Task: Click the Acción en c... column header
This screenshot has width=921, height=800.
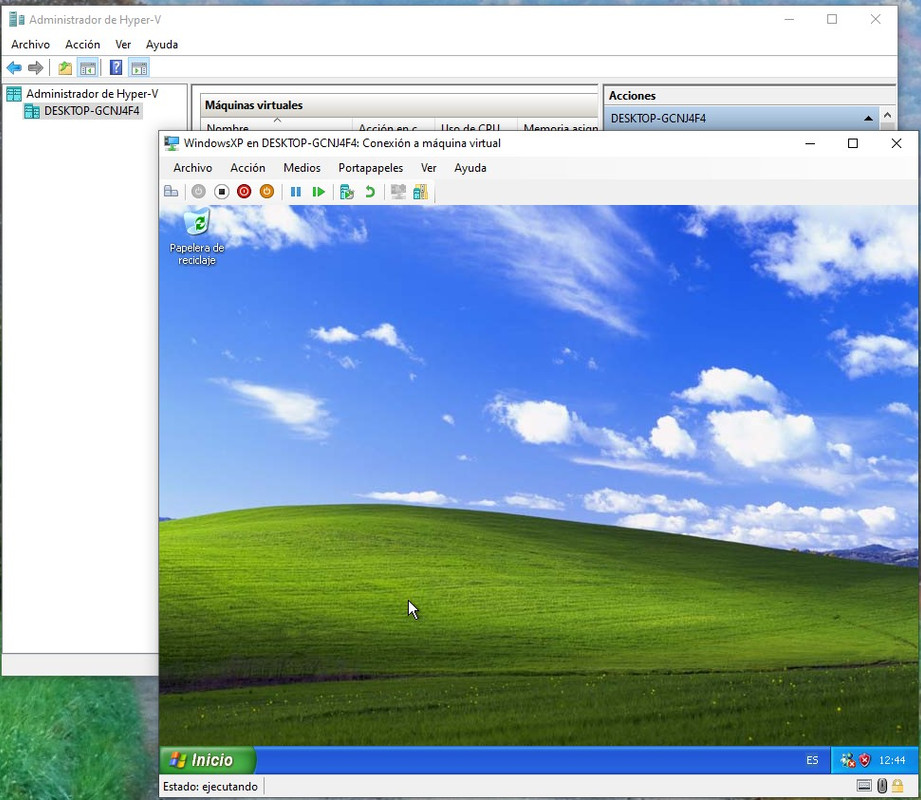Action: pos(394,127)
